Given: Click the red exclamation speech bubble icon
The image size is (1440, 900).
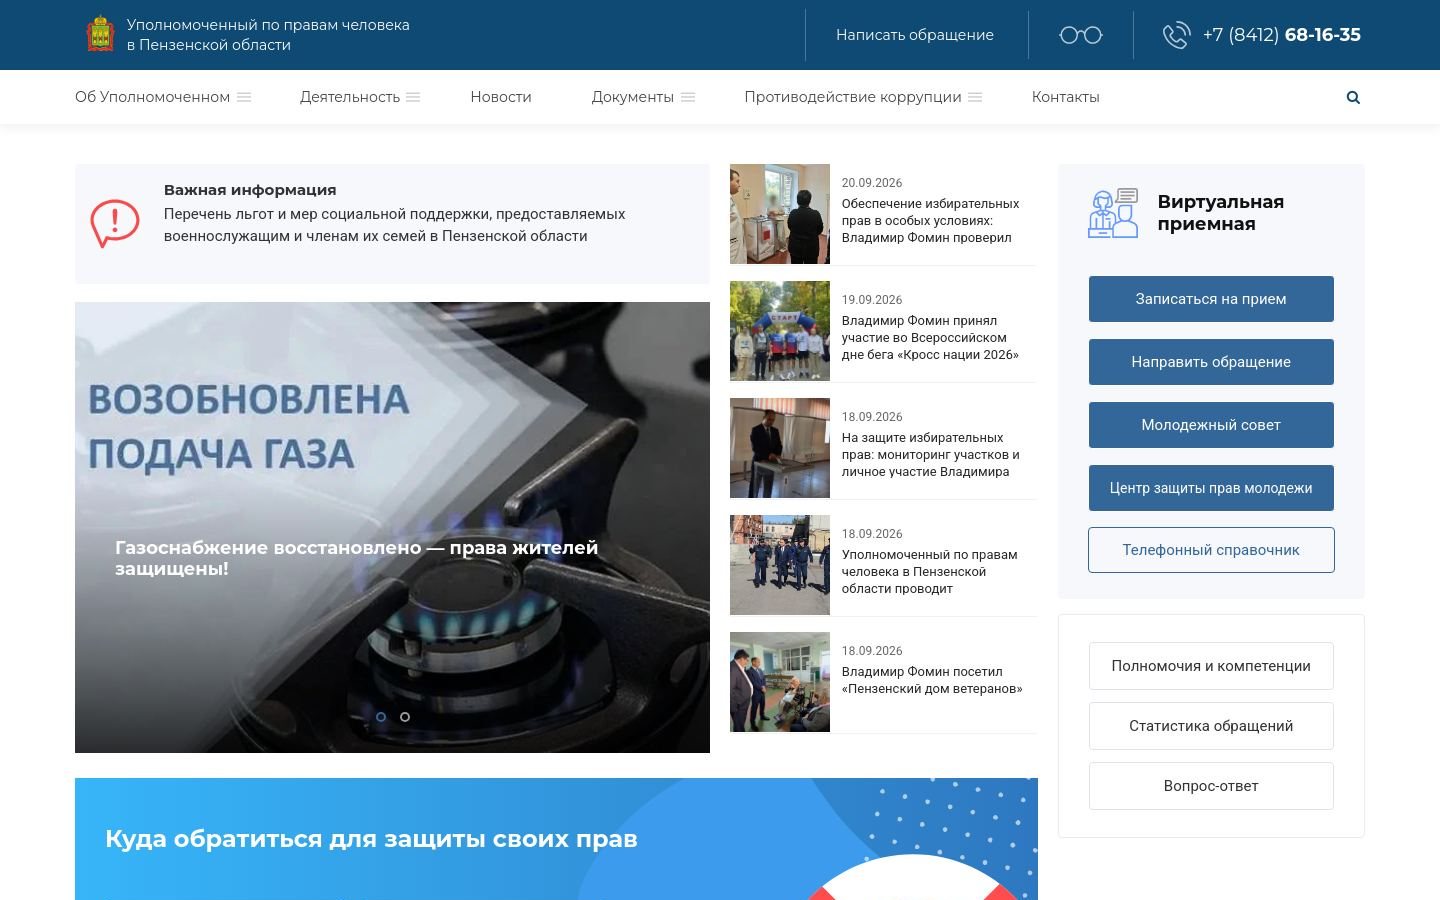Looking at the screenshot, I should pyautogui.click(x=115, y=223).
